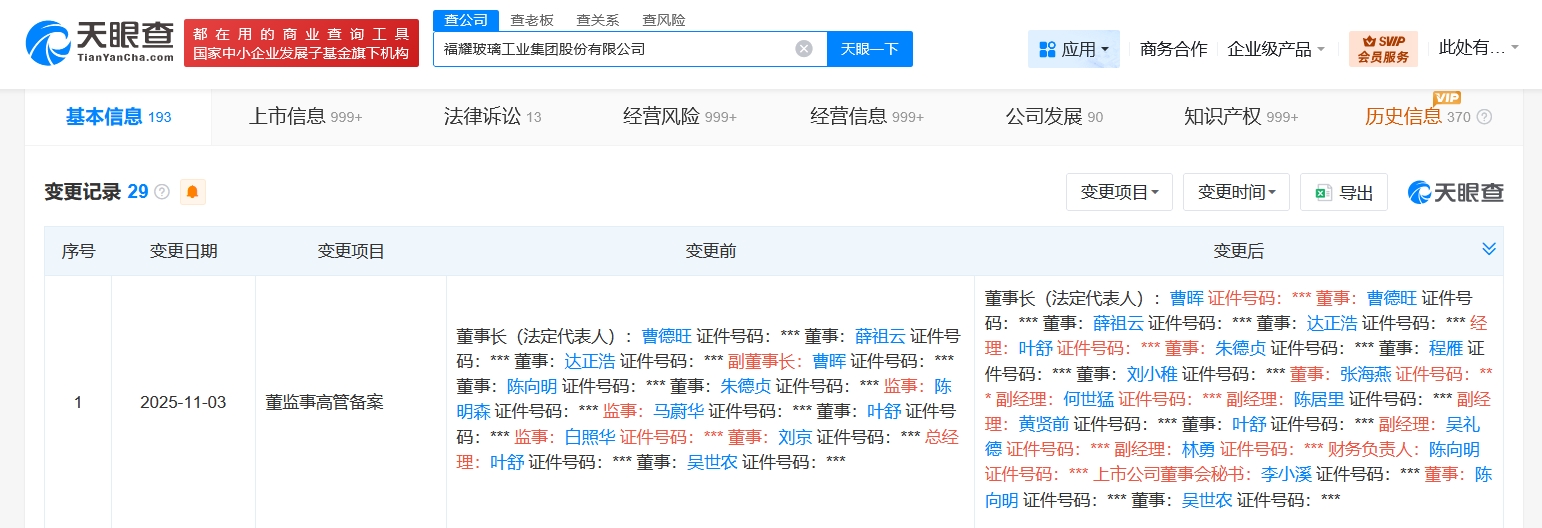Open SVIP 会员服务 badge
The height and width of the screenshot is (528, 1542).
[x=1383, y=49]
